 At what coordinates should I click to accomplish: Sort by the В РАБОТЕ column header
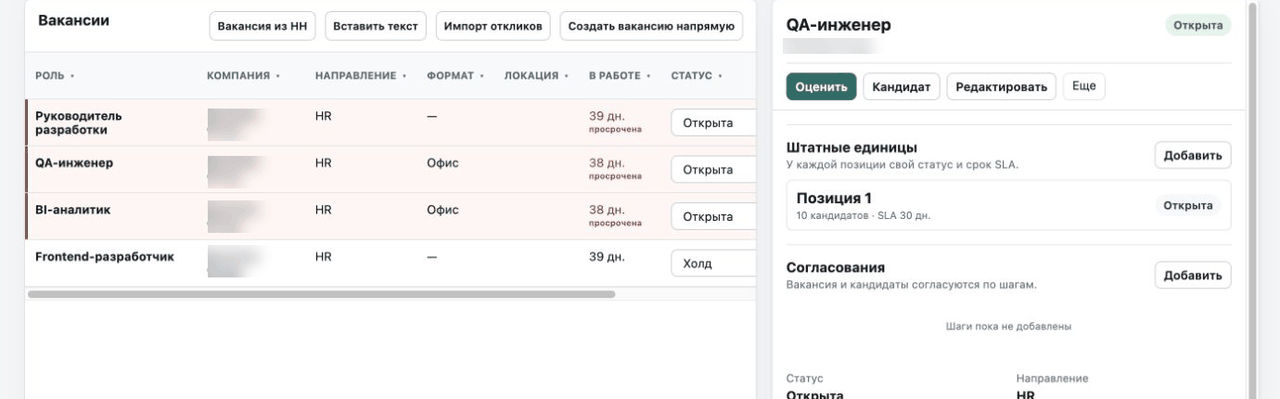(x=620, y=76)
